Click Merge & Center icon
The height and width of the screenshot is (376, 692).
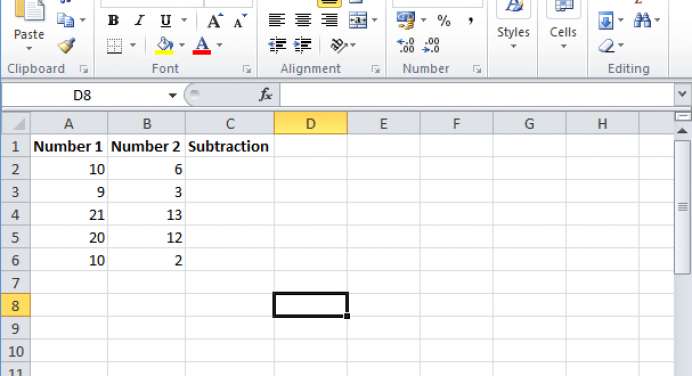pos(358,20)
